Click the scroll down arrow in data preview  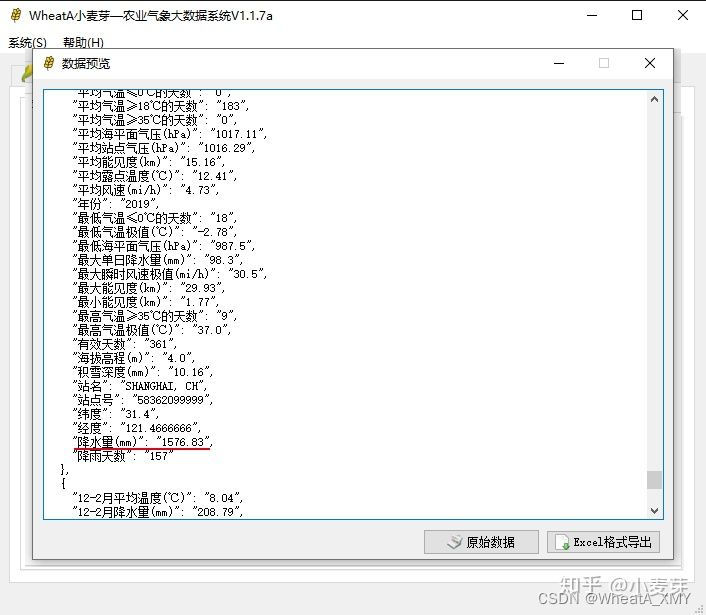pos(654,511)
